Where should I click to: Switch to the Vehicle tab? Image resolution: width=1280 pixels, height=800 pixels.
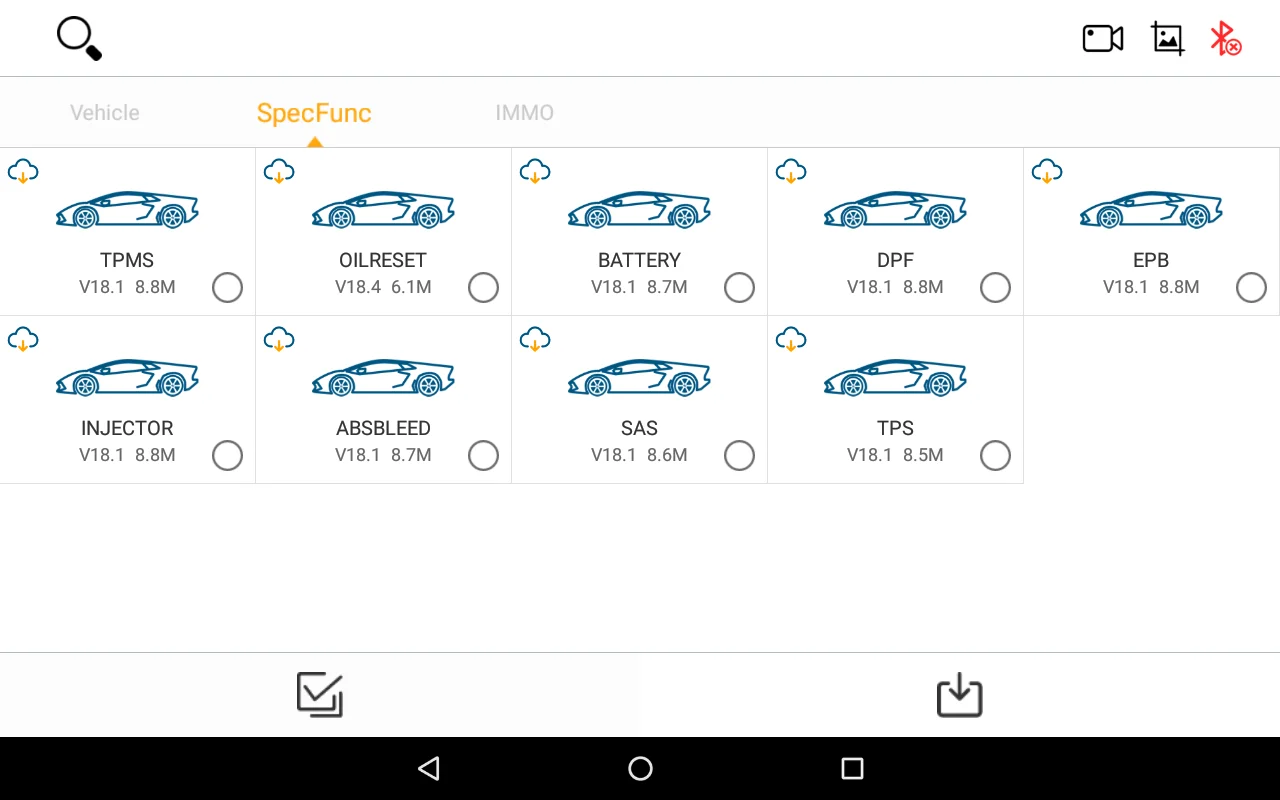click(105, 113)
